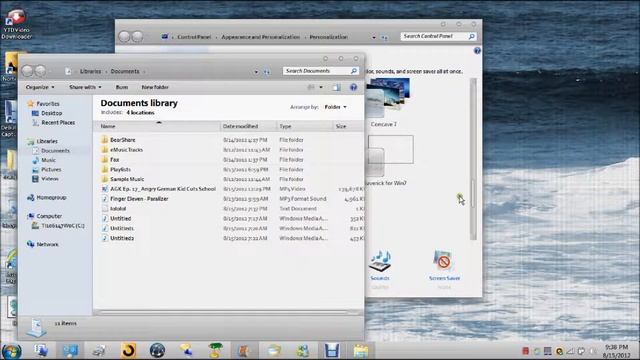Viewport: 640px width, 360px height.
Task: Open the Organize menu
Action: [40, 87]
